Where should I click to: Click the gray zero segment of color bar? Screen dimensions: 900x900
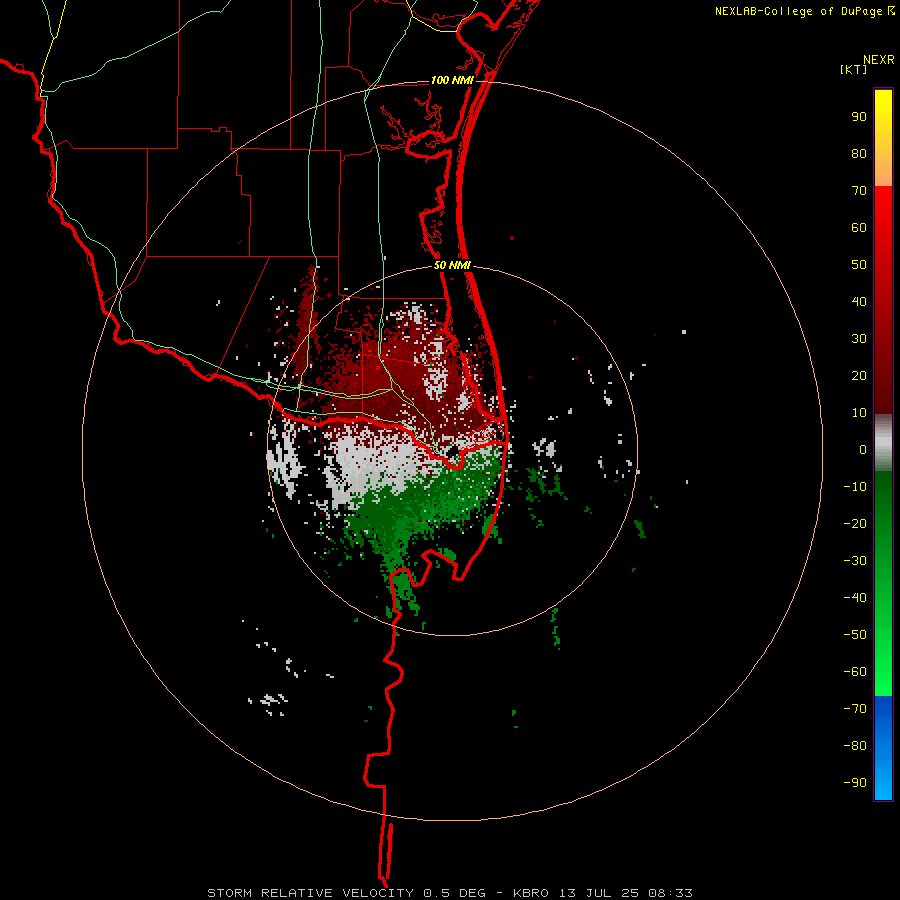883,443
